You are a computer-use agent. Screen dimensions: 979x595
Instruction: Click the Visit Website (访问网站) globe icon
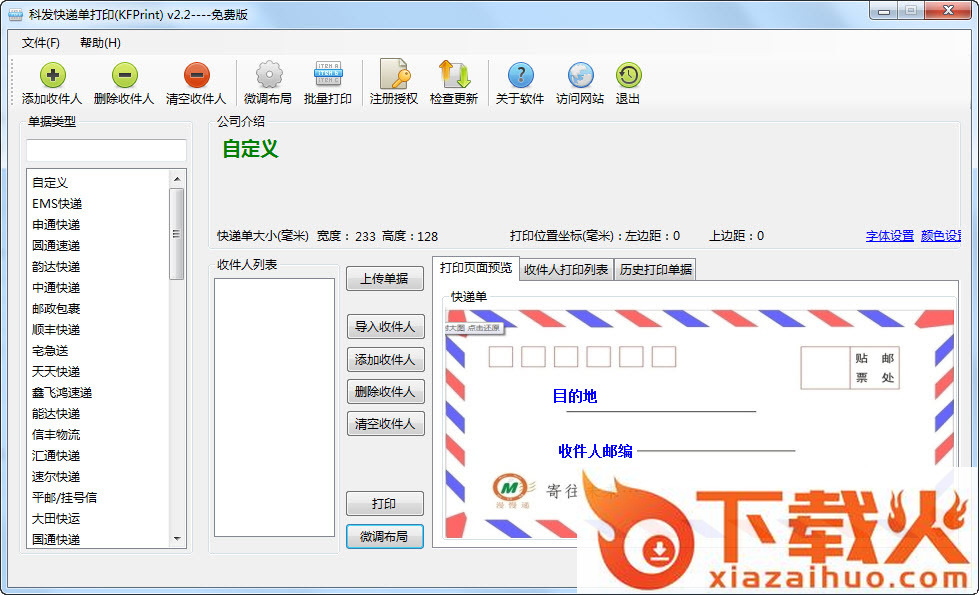click(x=580, y=76)
